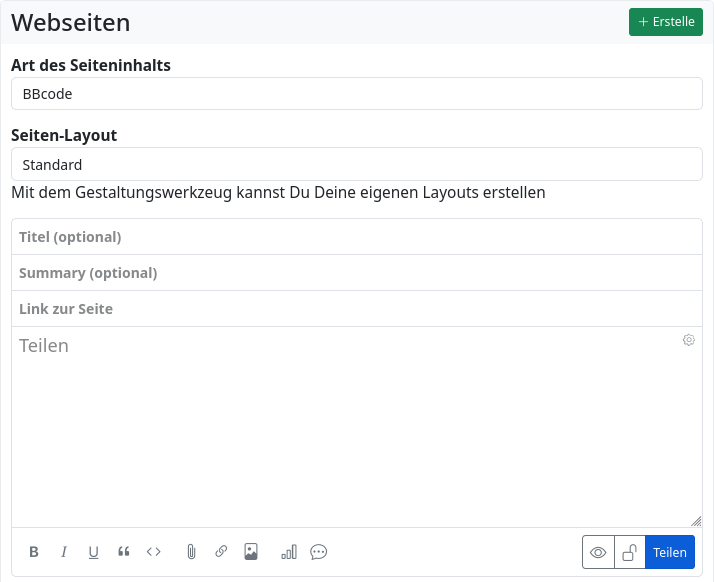Select the Link zur Seite field
Image resolution: width=714 pixels, height=582 pixels.
[357, 309]
